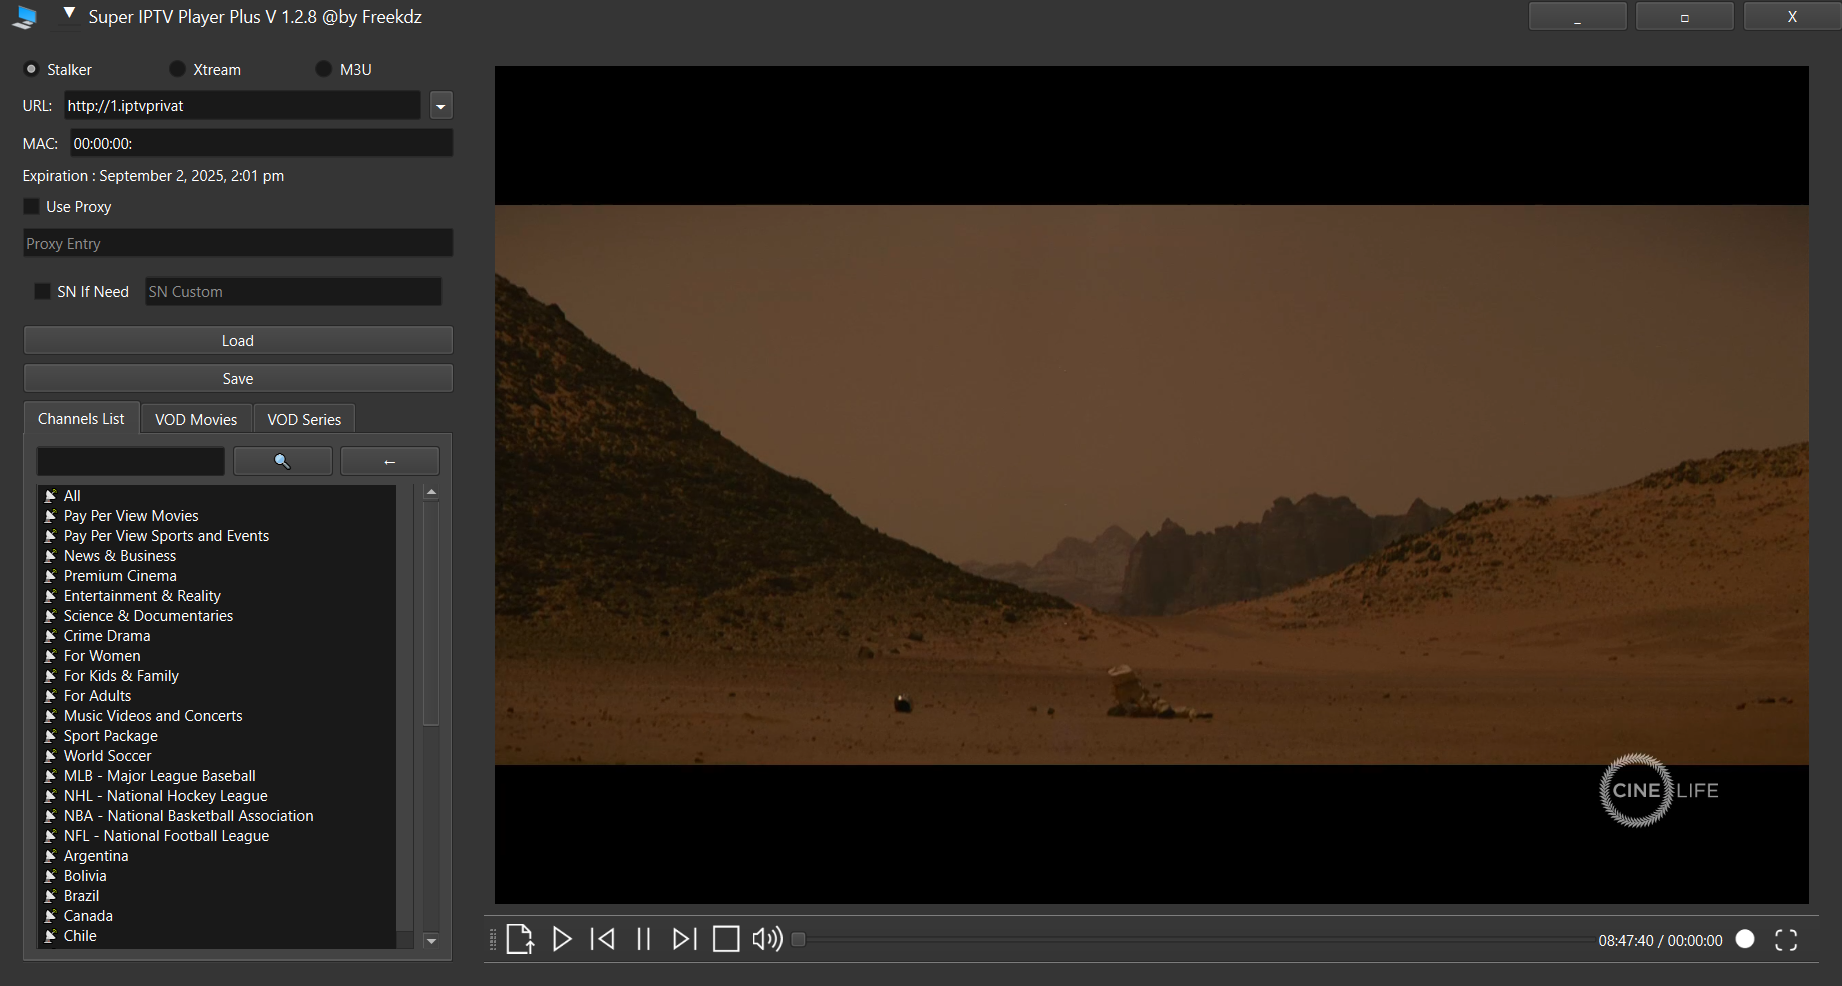
Task: Select the For Adults category
Action: click(217, 696)
